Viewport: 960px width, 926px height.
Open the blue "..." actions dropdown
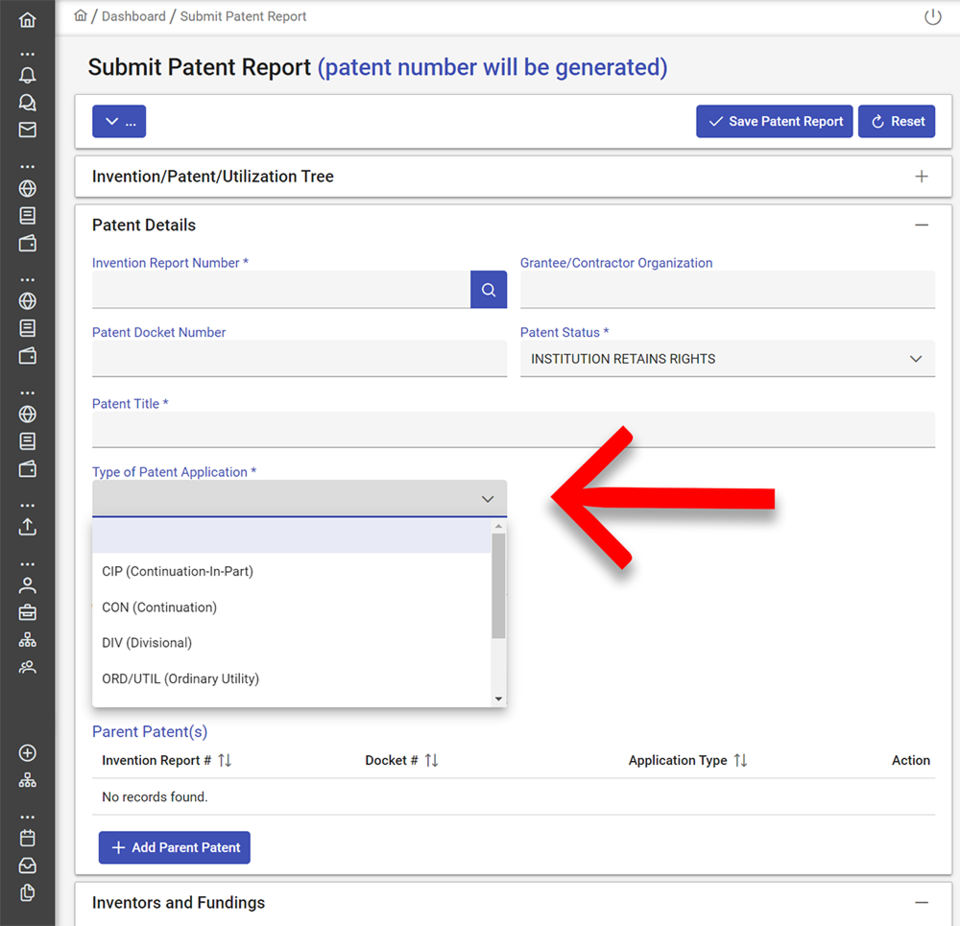click(119, 121)
